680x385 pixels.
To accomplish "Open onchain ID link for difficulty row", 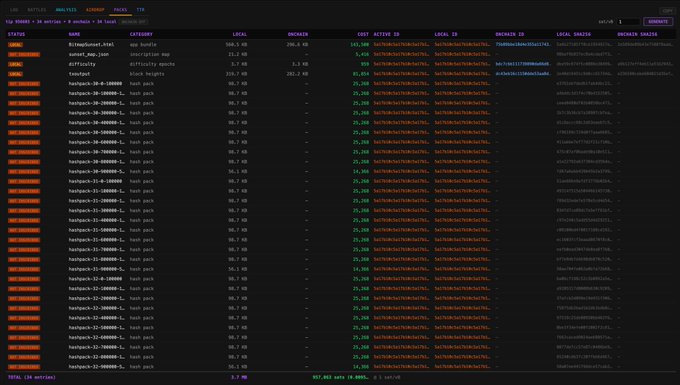I will 523,64.
